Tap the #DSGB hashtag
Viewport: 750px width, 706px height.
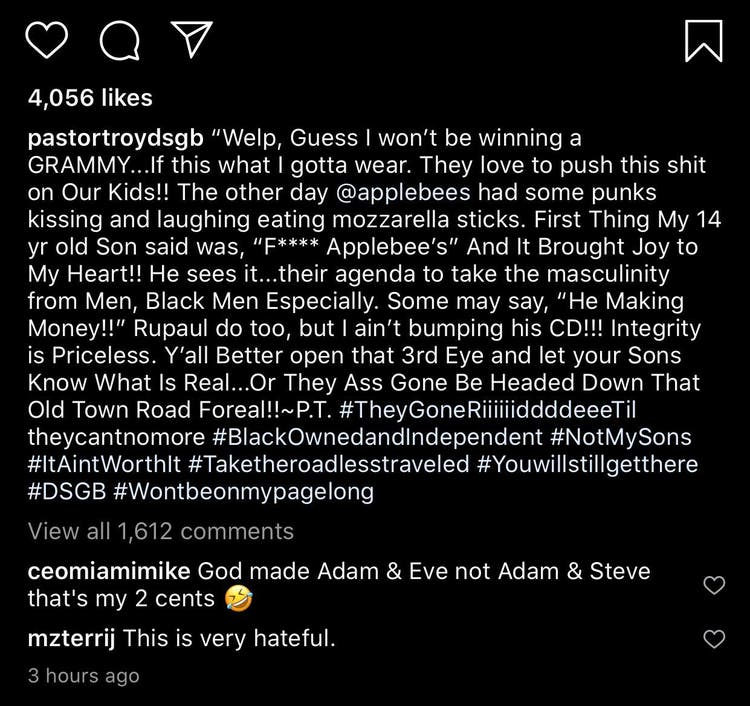[x=68, y=489]
